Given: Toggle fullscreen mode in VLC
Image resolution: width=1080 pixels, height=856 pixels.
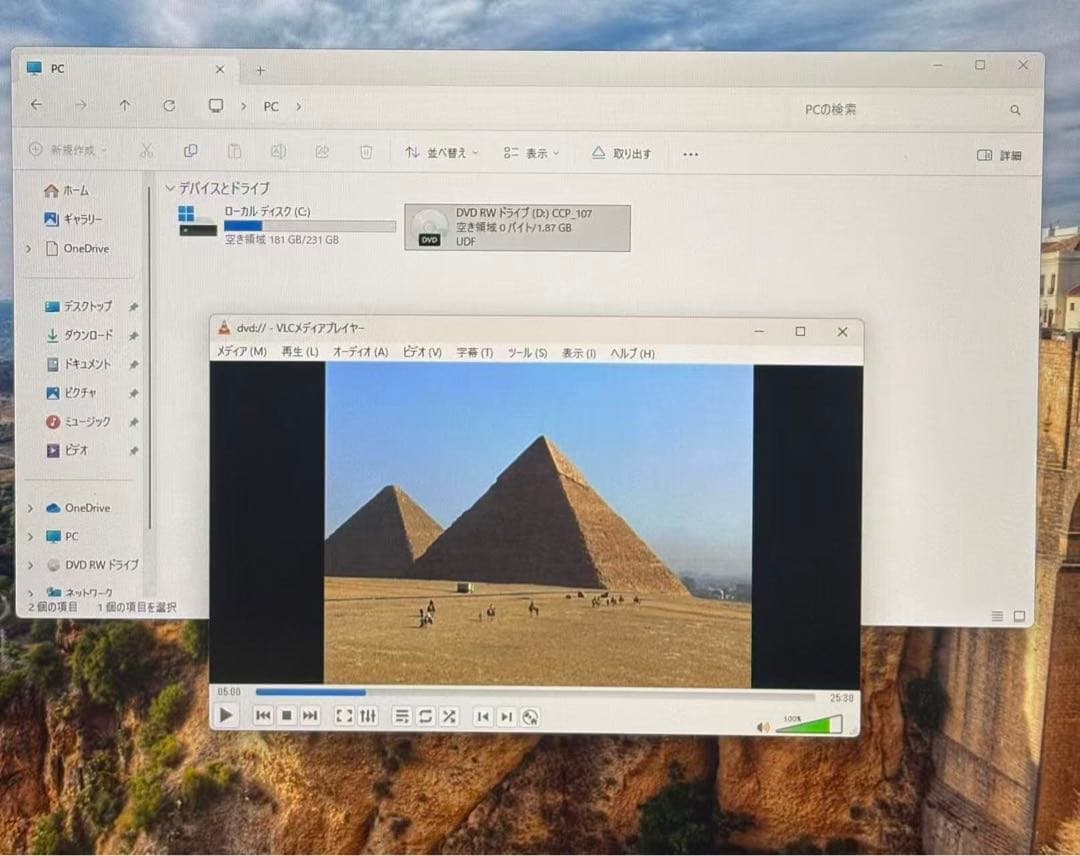Looking at the screenshot, I should [x=344, y=716].
